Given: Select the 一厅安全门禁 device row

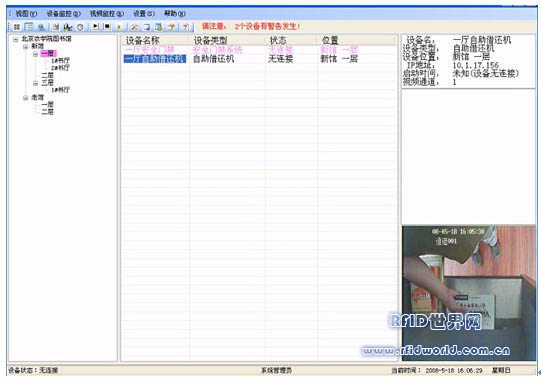Looking at the screenshot, I should 259,50.
